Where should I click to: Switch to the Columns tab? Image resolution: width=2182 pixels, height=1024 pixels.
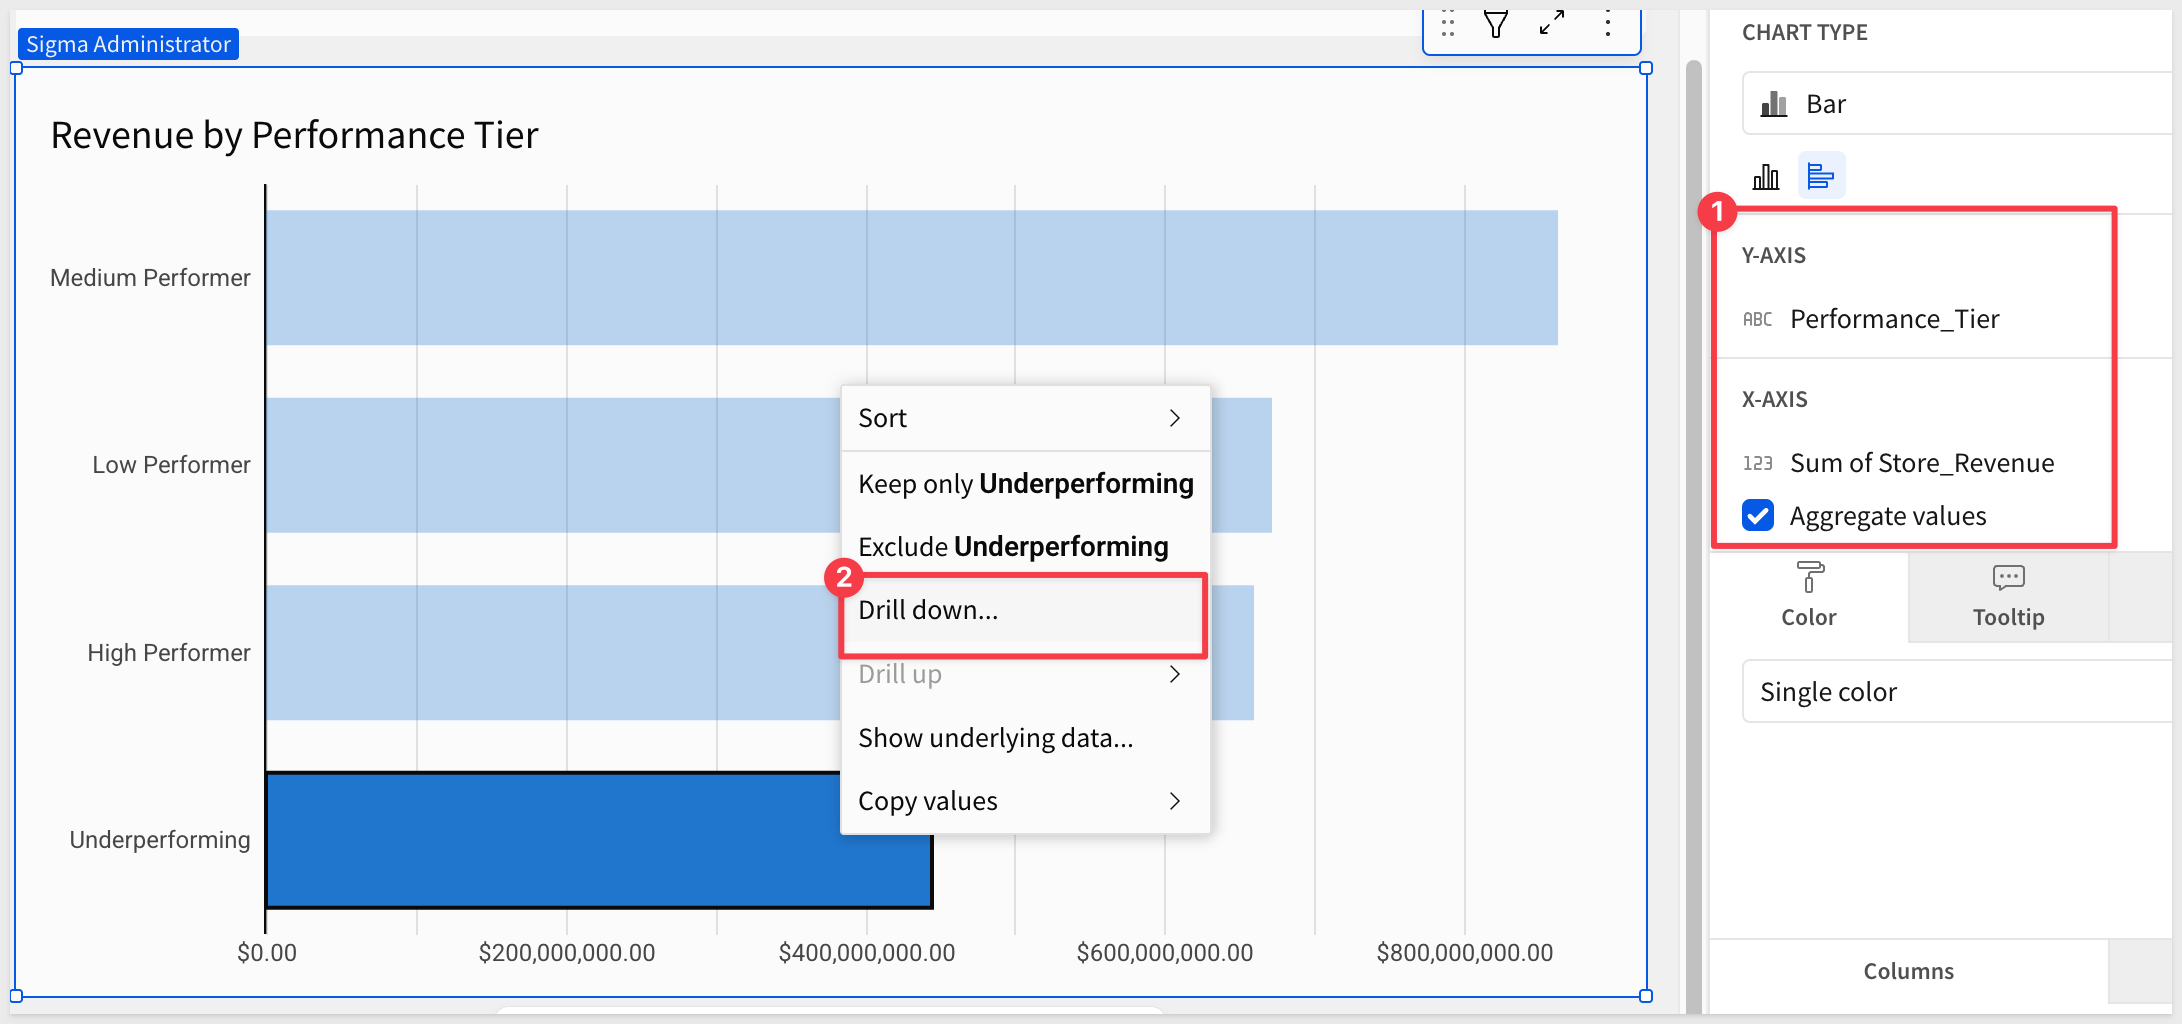1907,971
